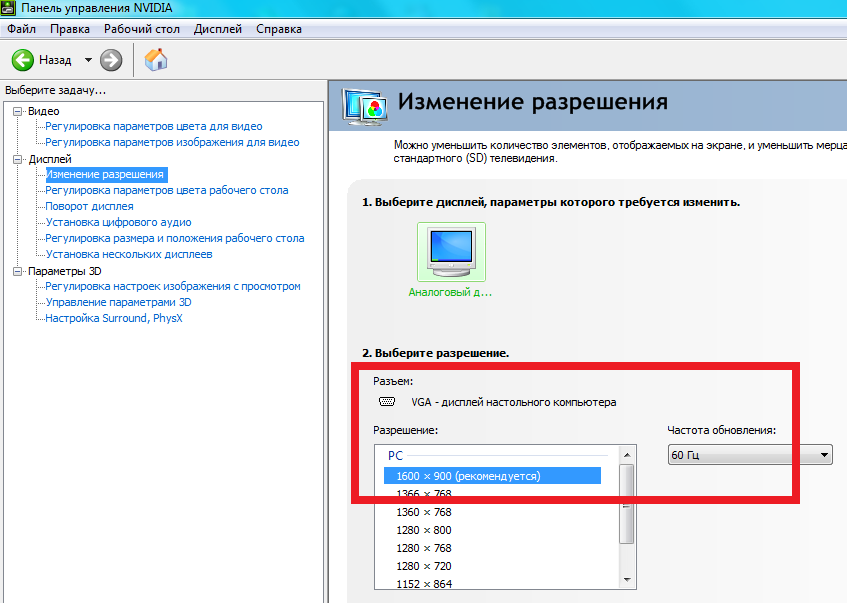This screenshot has width=847, height=603.
Task: Open the Справка menu
Action: click(x=279, y=29)
